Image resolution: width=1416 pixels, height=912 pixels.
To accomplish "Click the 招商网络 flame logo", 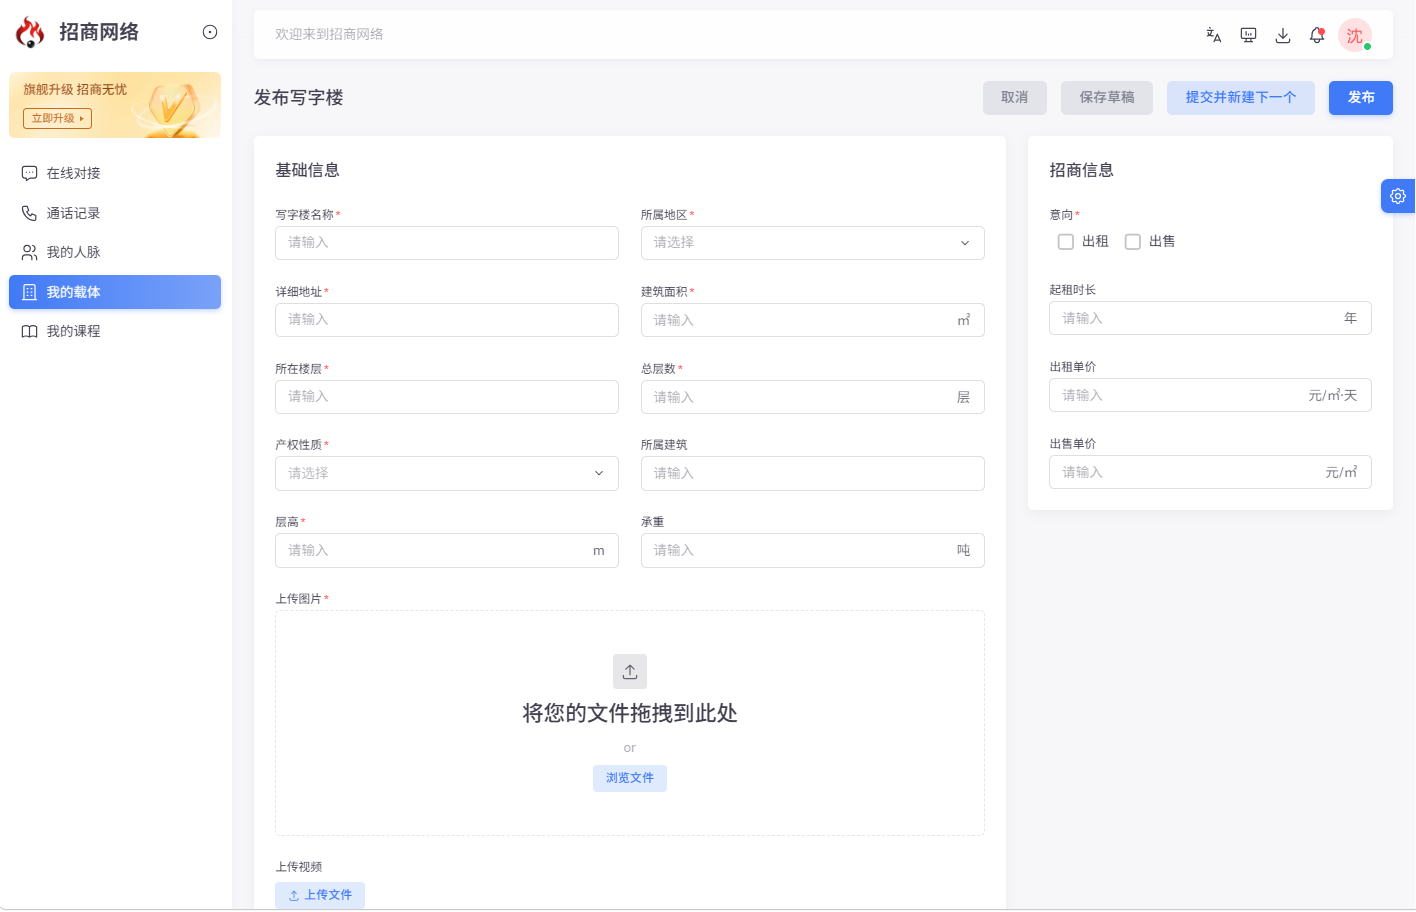I will 30,33.
